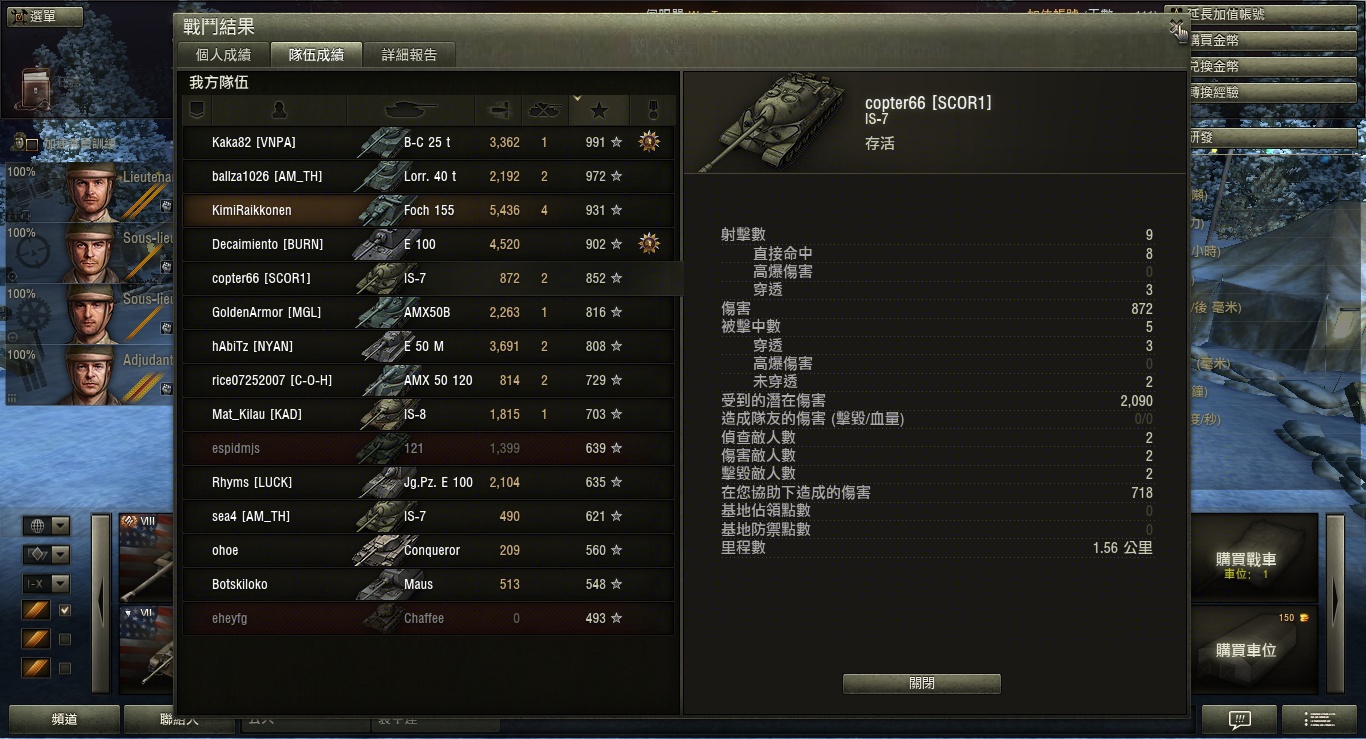Sort team list by experience star icon
Screen dimensions: 1366x739
598,109
